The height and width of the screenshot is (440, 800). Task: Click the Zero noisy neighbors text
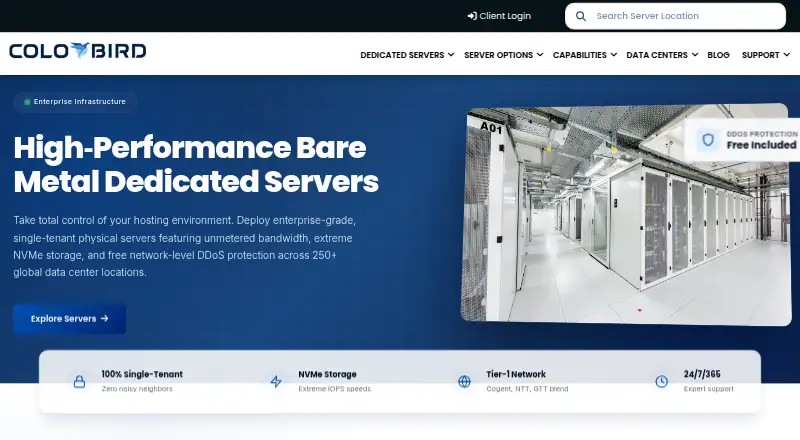point(137,389)
